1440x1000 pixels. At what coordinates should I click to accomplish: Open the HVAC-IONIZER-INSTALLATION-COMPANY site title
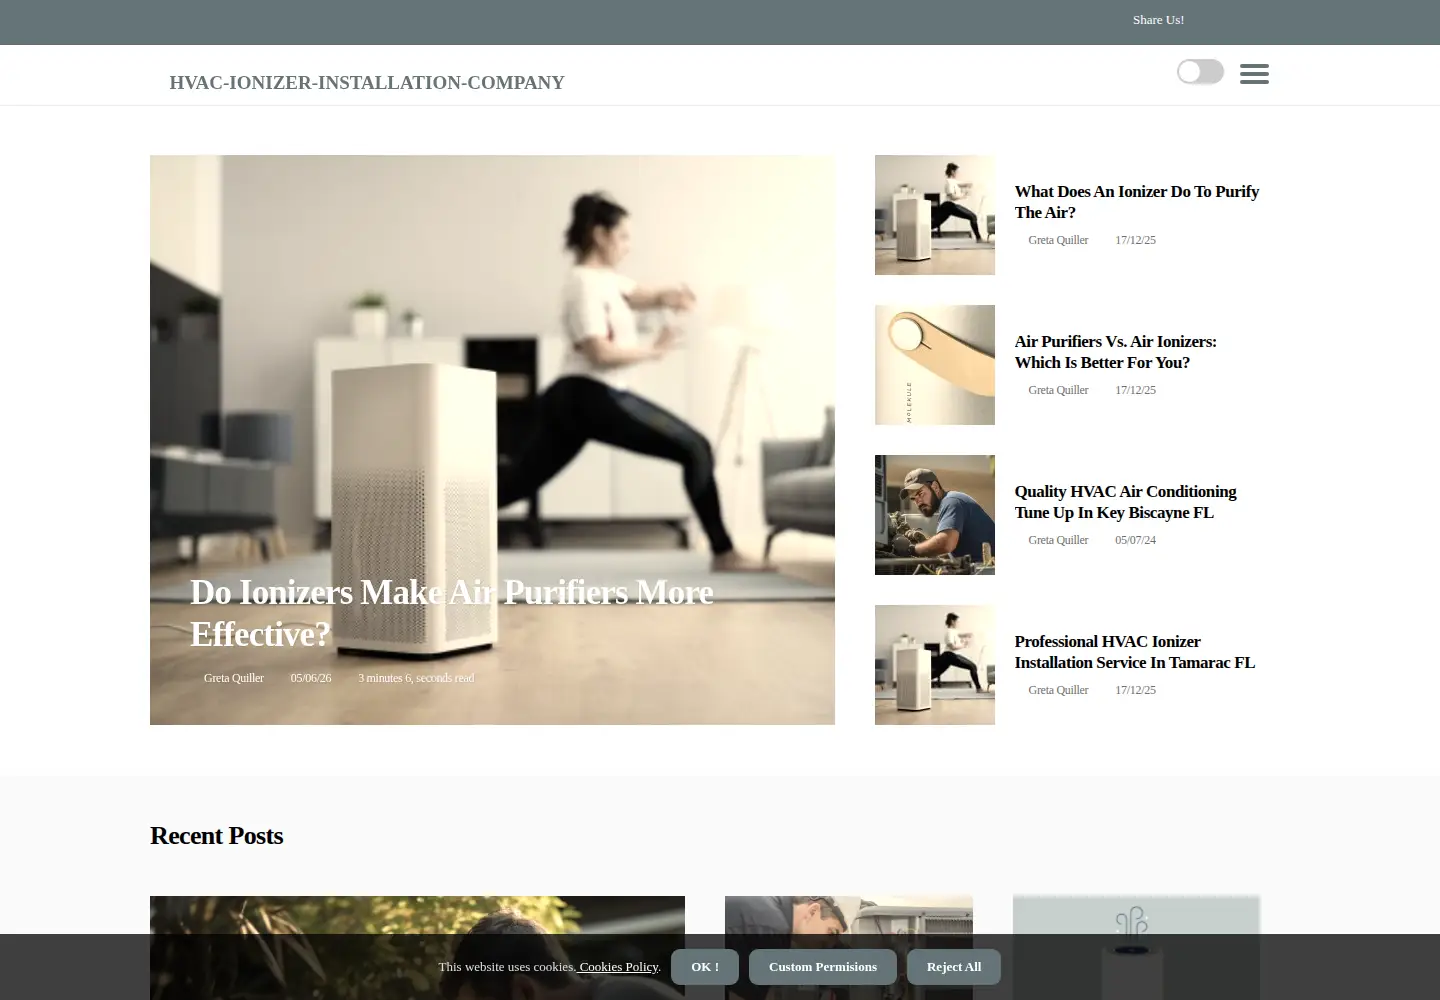[367, 82]
